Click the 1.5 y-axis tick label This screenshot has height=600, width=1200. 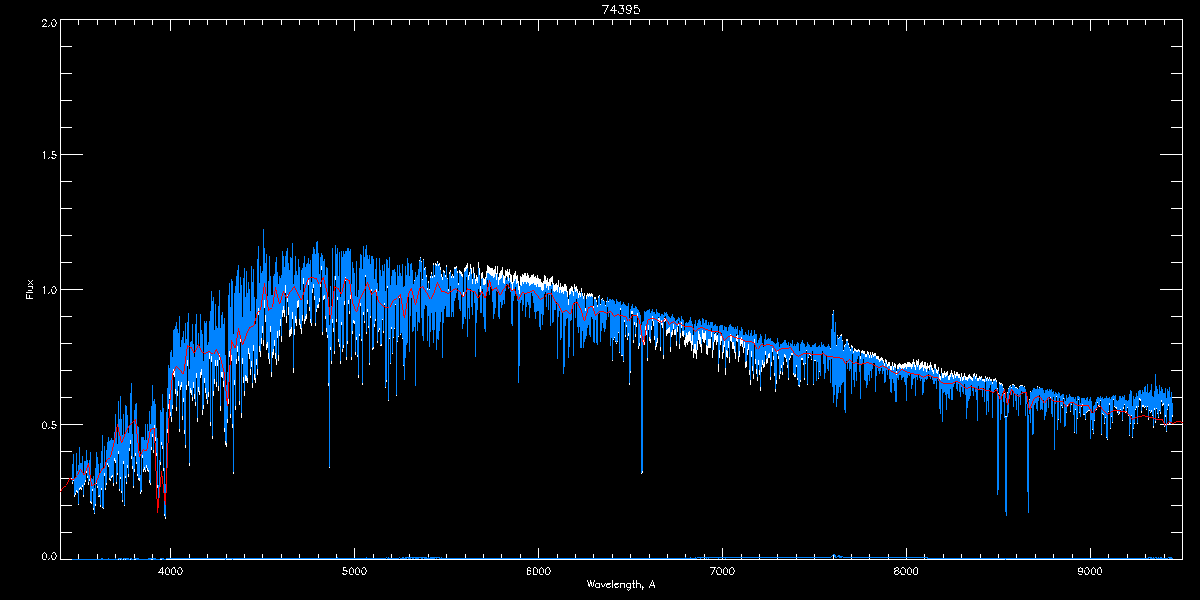50,156
